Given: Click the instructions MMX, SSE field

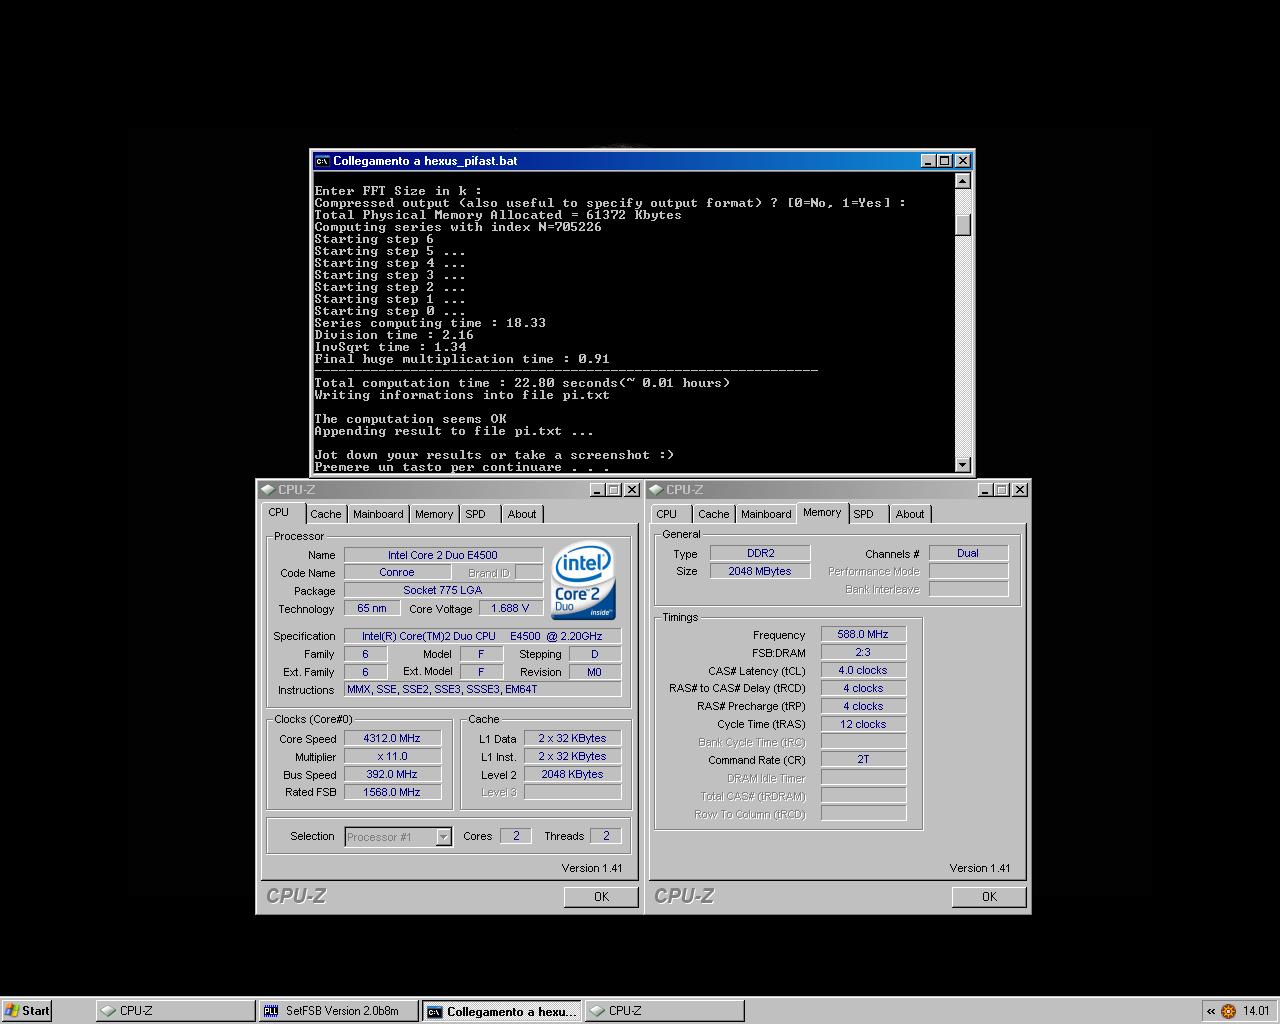Looking at the screenshot, I should click(482, 690).
